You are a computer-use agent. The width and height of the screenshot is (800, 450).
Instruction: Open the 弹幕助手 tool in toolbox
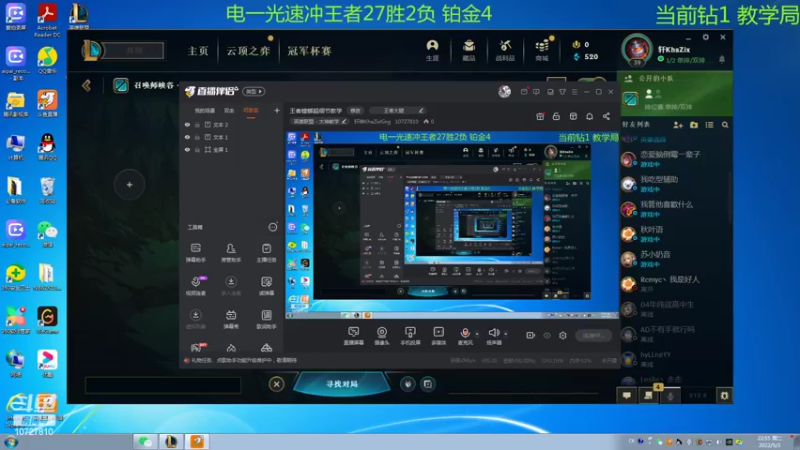196,253
